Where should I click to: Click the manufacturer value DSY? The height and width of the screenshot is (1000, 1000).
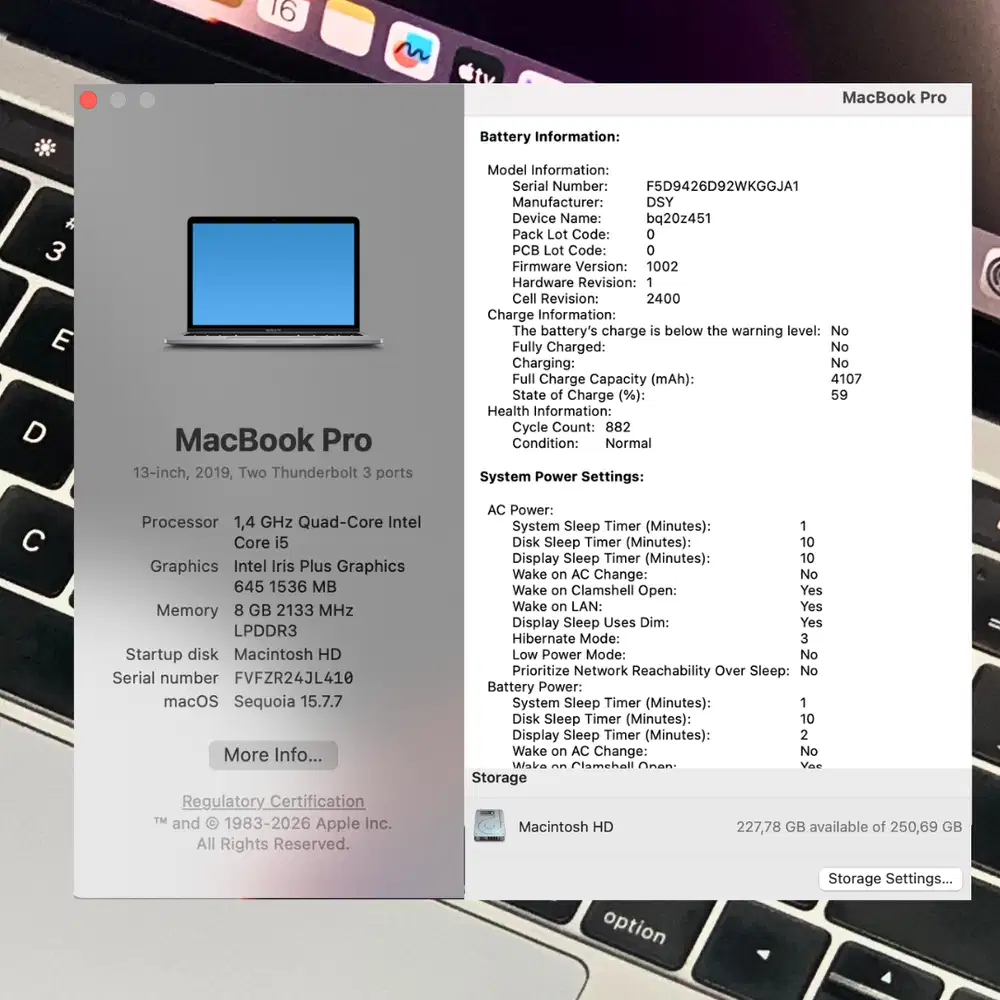point(659,202)
